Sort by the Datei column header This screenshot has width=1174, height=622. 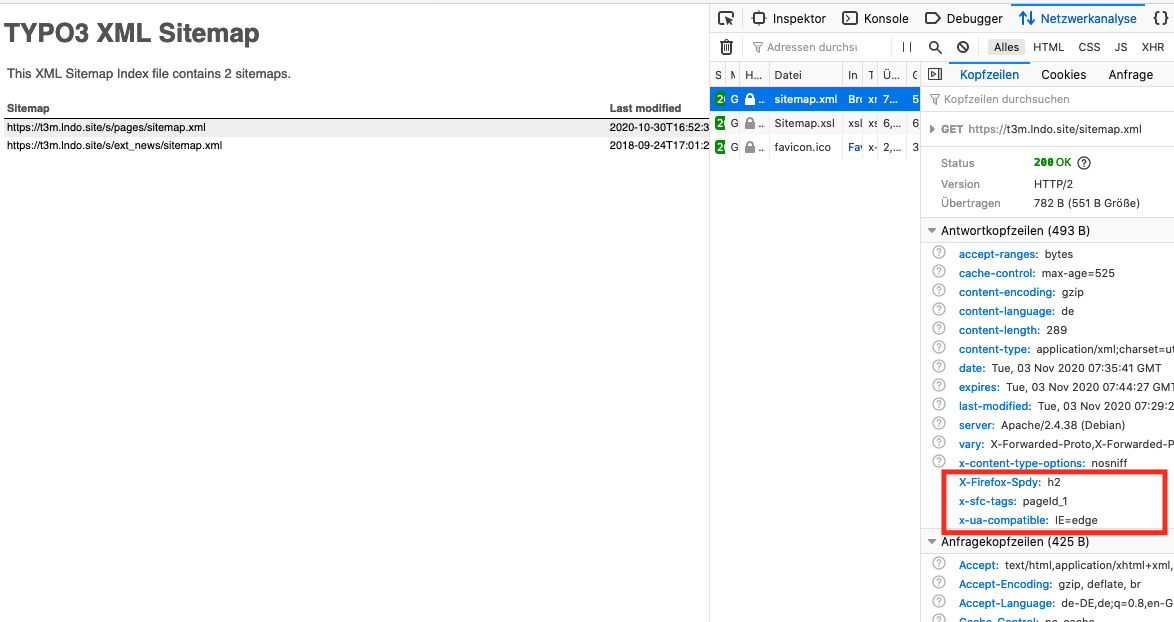[x=805, y=75]
